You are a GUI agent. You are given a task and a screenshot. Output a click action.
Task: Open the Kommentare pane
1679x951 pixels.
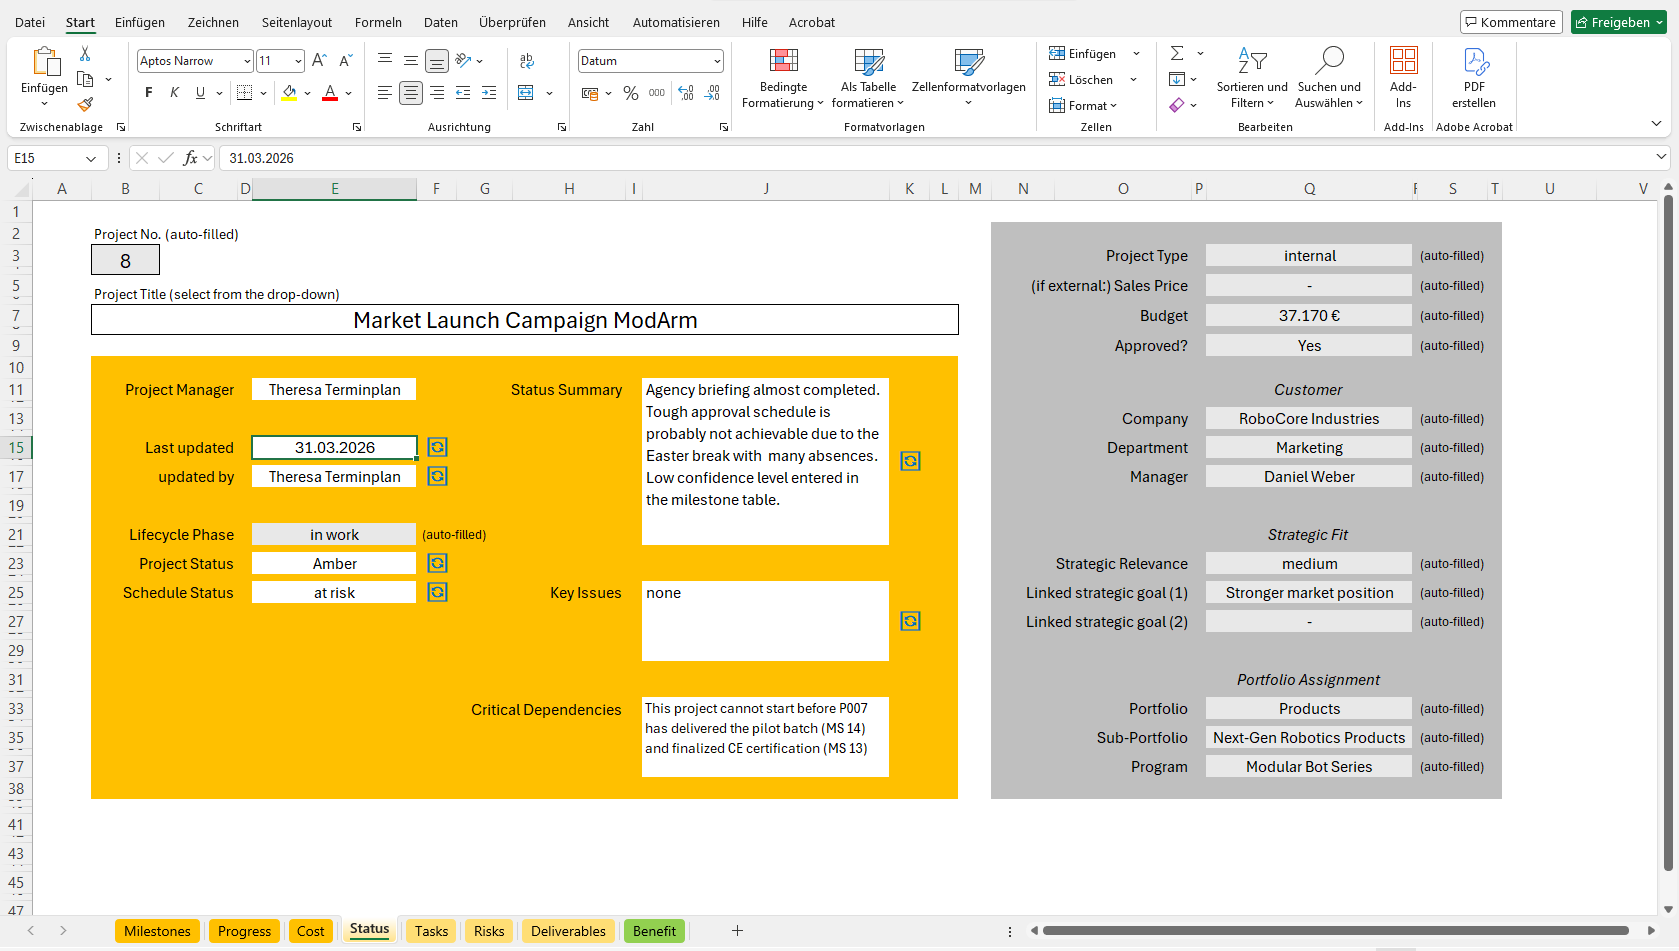(x=1510, y=22)
